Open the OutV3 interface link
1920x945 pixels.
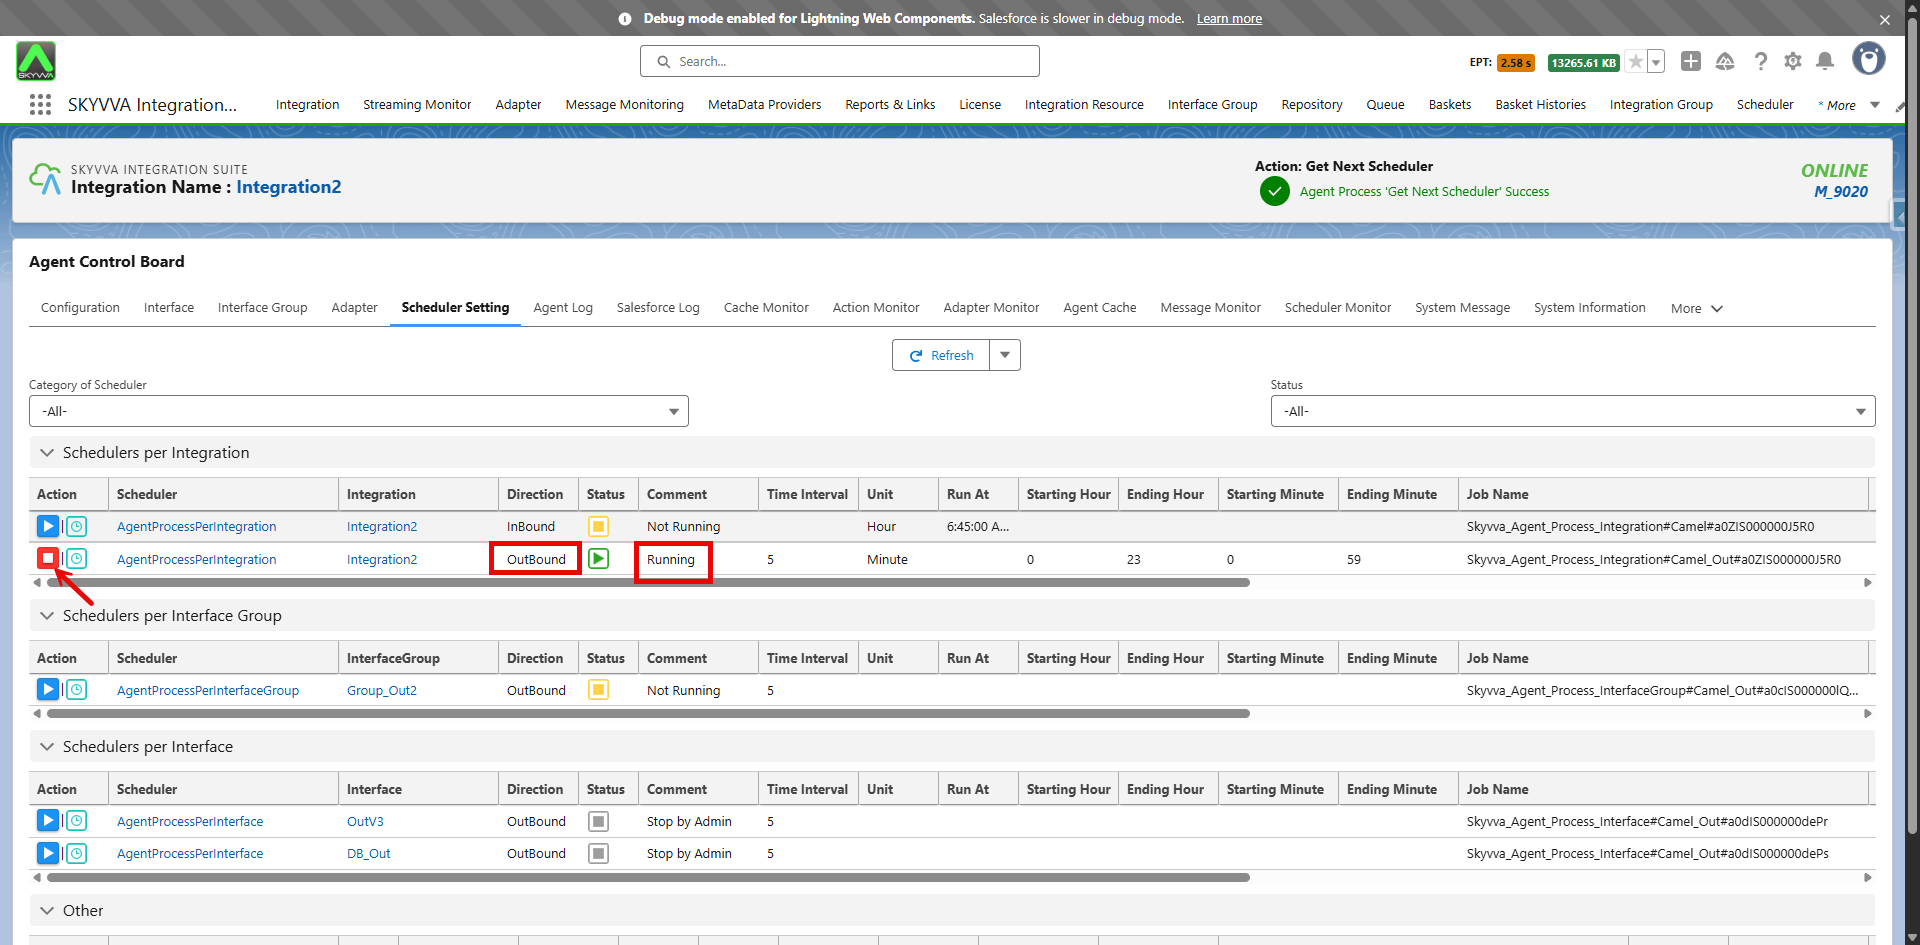click(x=365, y=822)
